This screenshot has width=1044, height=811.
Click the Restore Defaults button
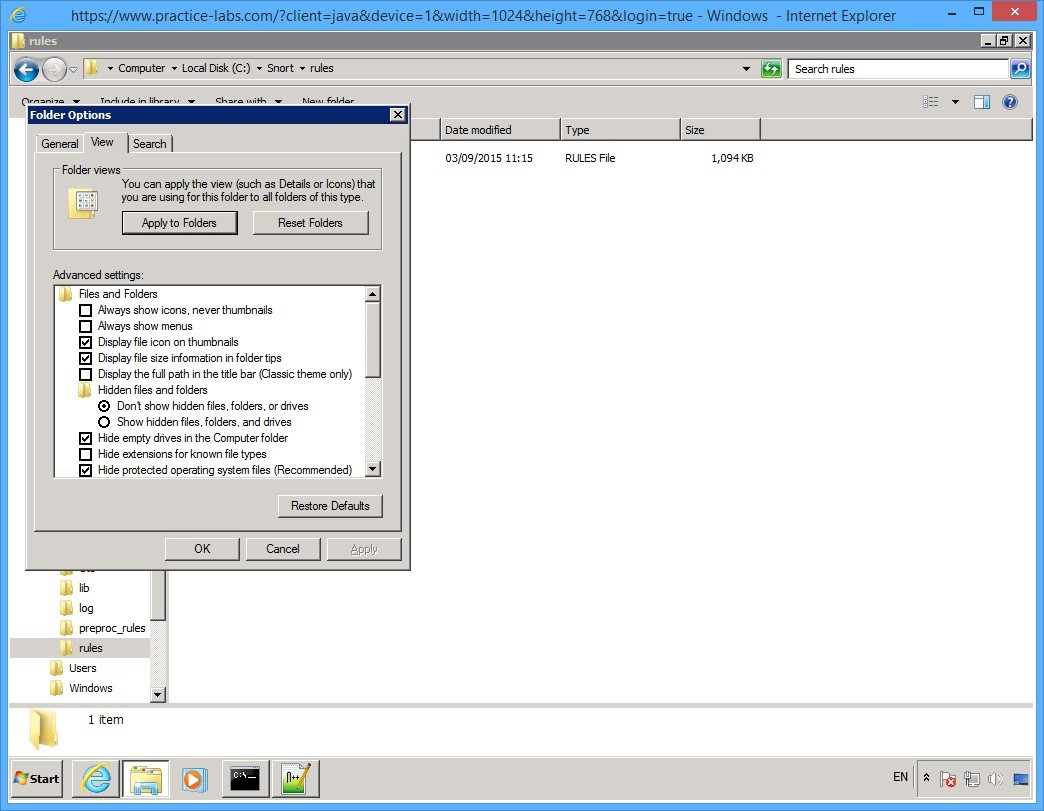tap(330, 506)
